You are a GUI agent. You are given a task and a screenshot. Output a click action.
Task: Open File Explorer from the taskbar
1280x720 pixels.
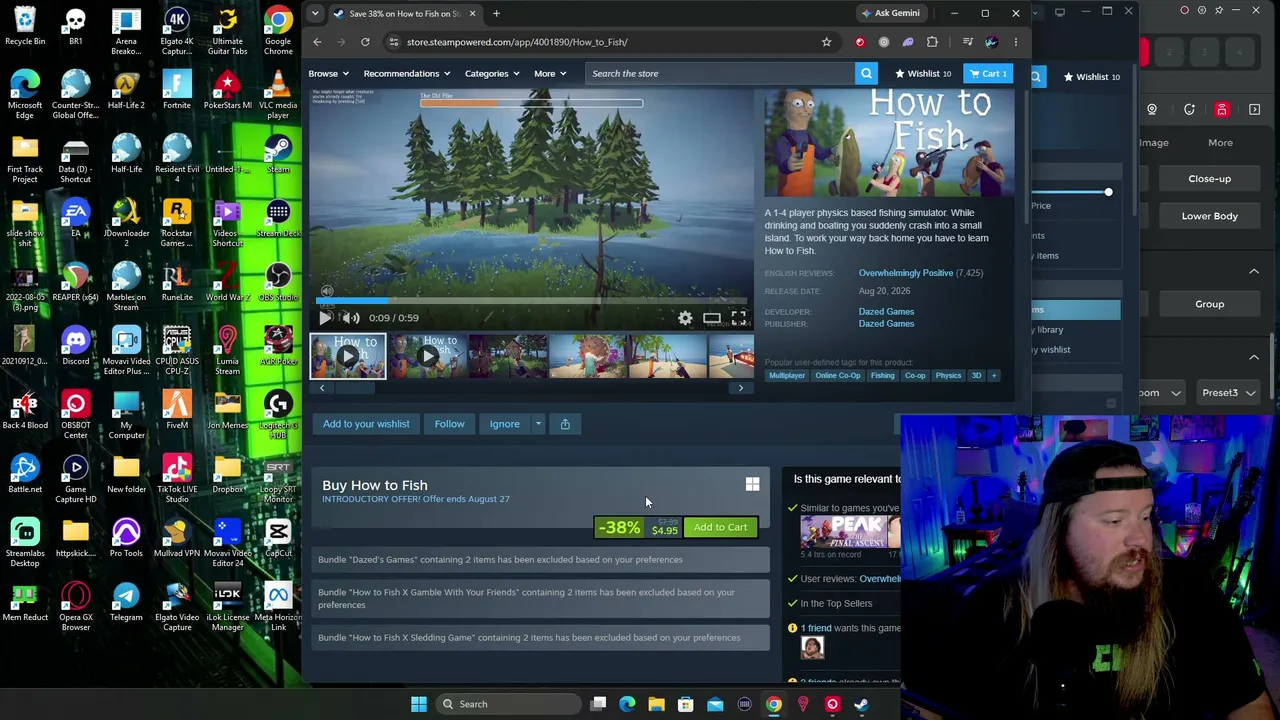[x=656, y=704]
